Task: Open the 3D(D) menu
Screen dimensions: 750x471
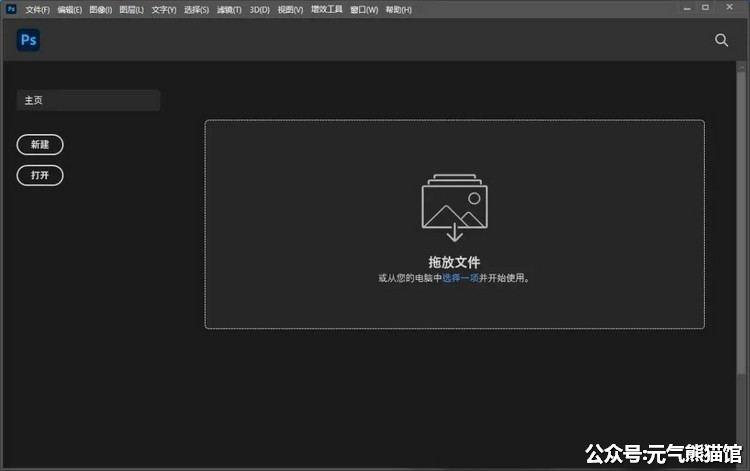Action: pos(259,9)
